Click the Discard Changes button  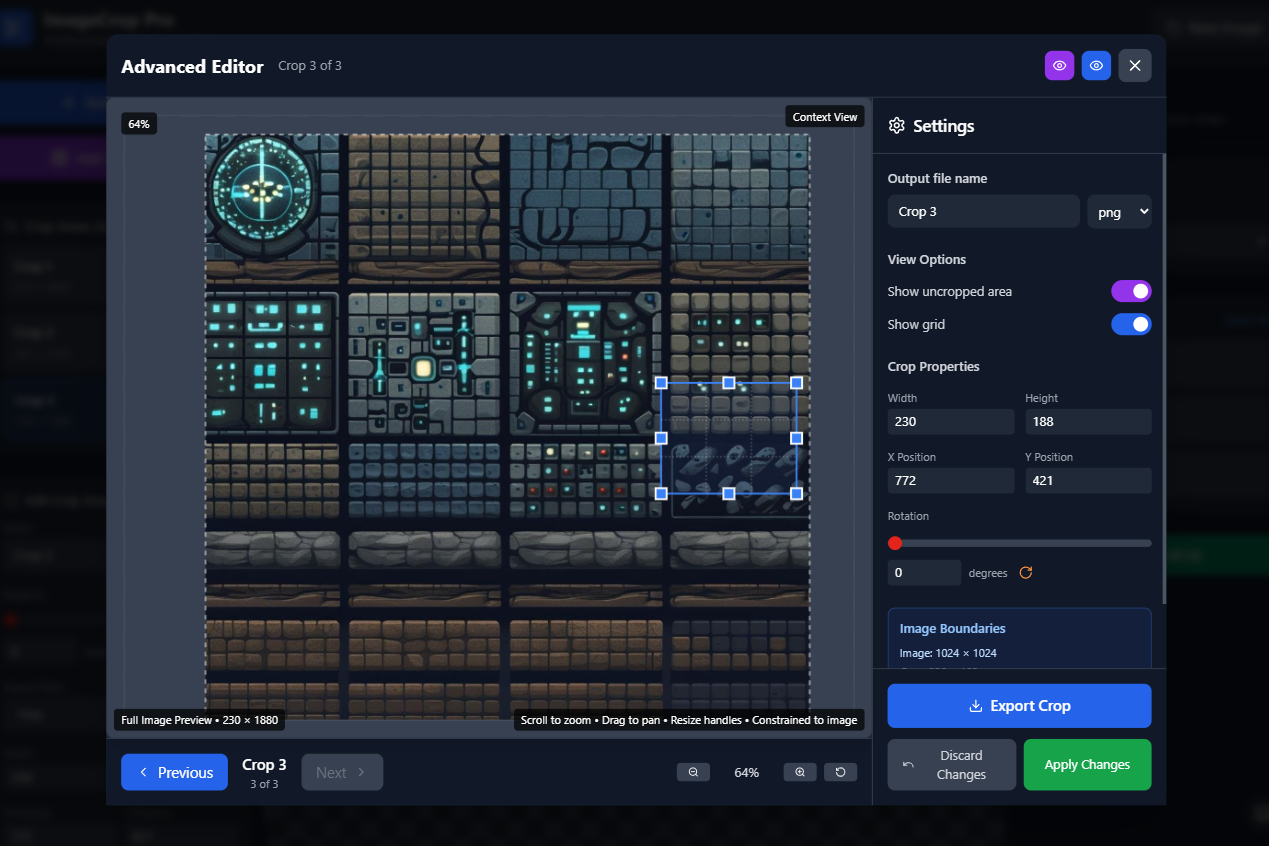[952, 765]
